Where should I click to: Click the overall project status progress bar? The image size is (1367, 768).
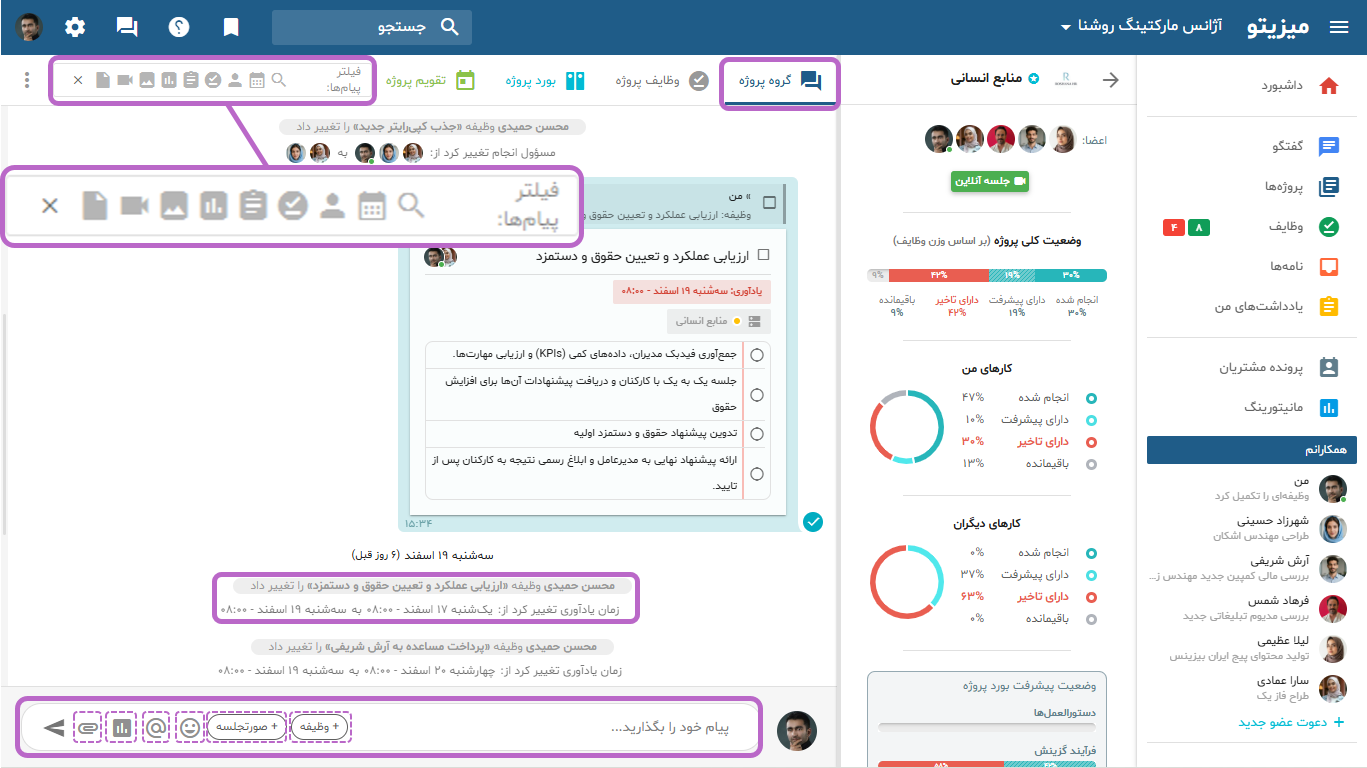[x=987, y=275]
